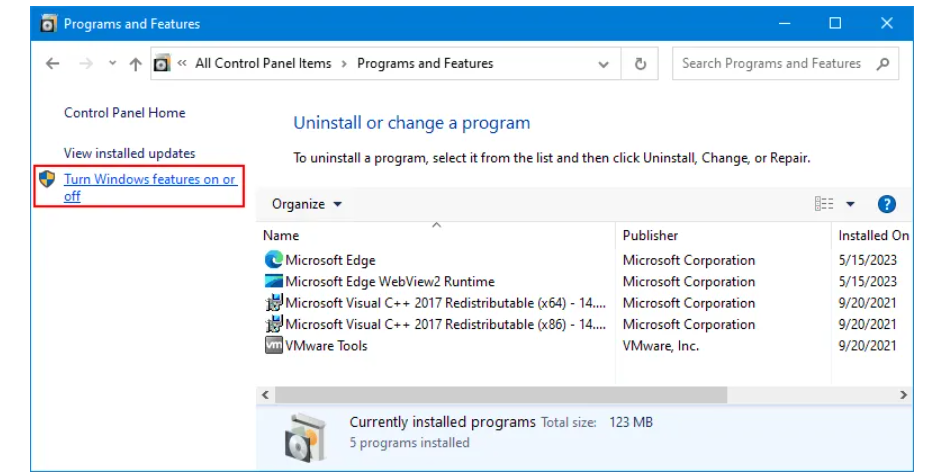Select Visual C++ 2017 Redistributable (x64)
929x475 pixels.
coord(445,303)
